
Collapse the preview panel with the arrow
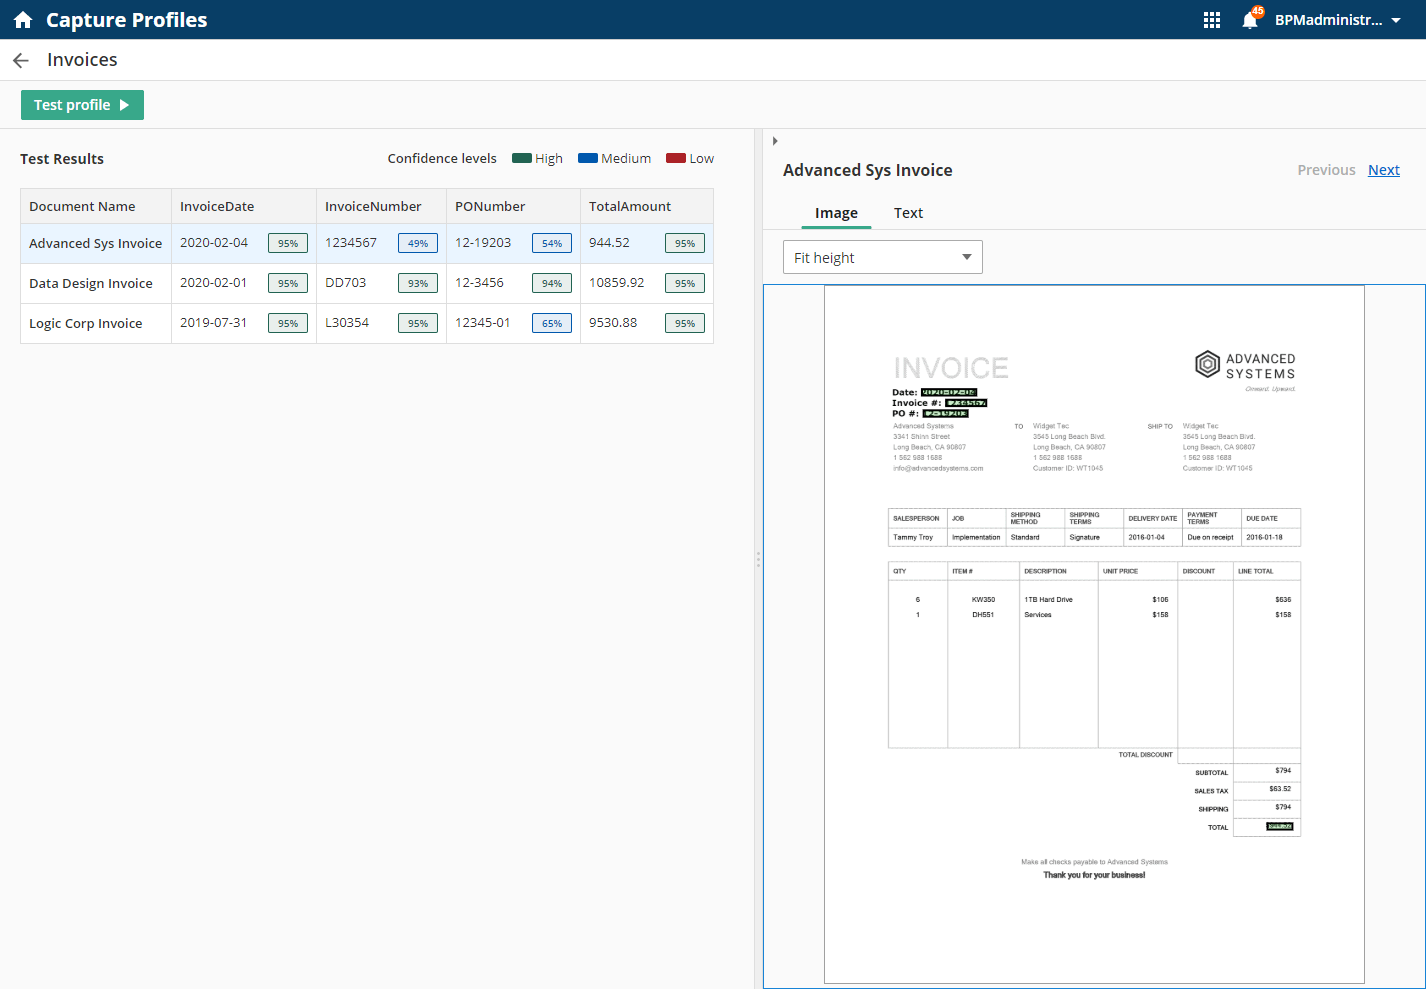pos(775,141)
